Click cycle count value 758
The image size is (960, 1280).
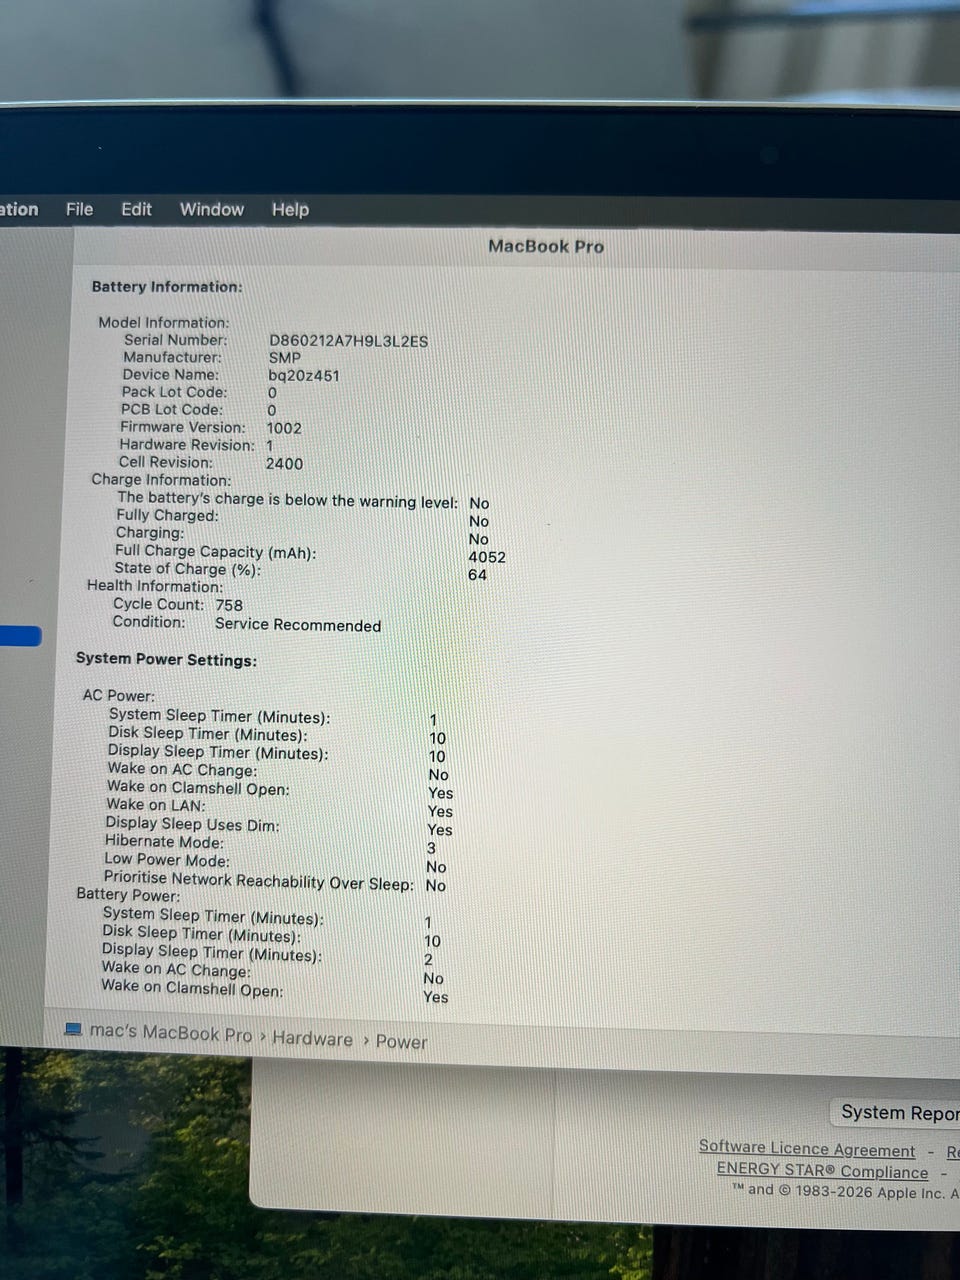(229, 605)
